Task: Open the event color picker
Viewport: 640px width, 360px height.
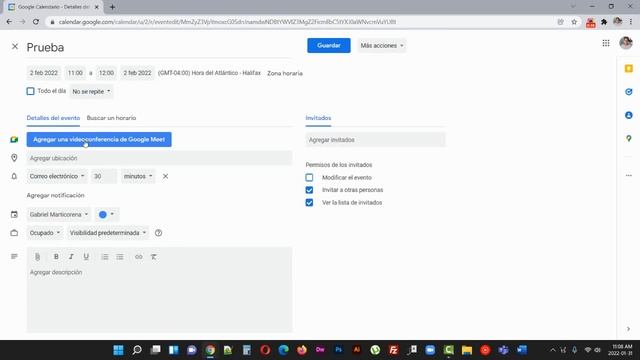Action: pyautogui.click(x=107, y=214)
